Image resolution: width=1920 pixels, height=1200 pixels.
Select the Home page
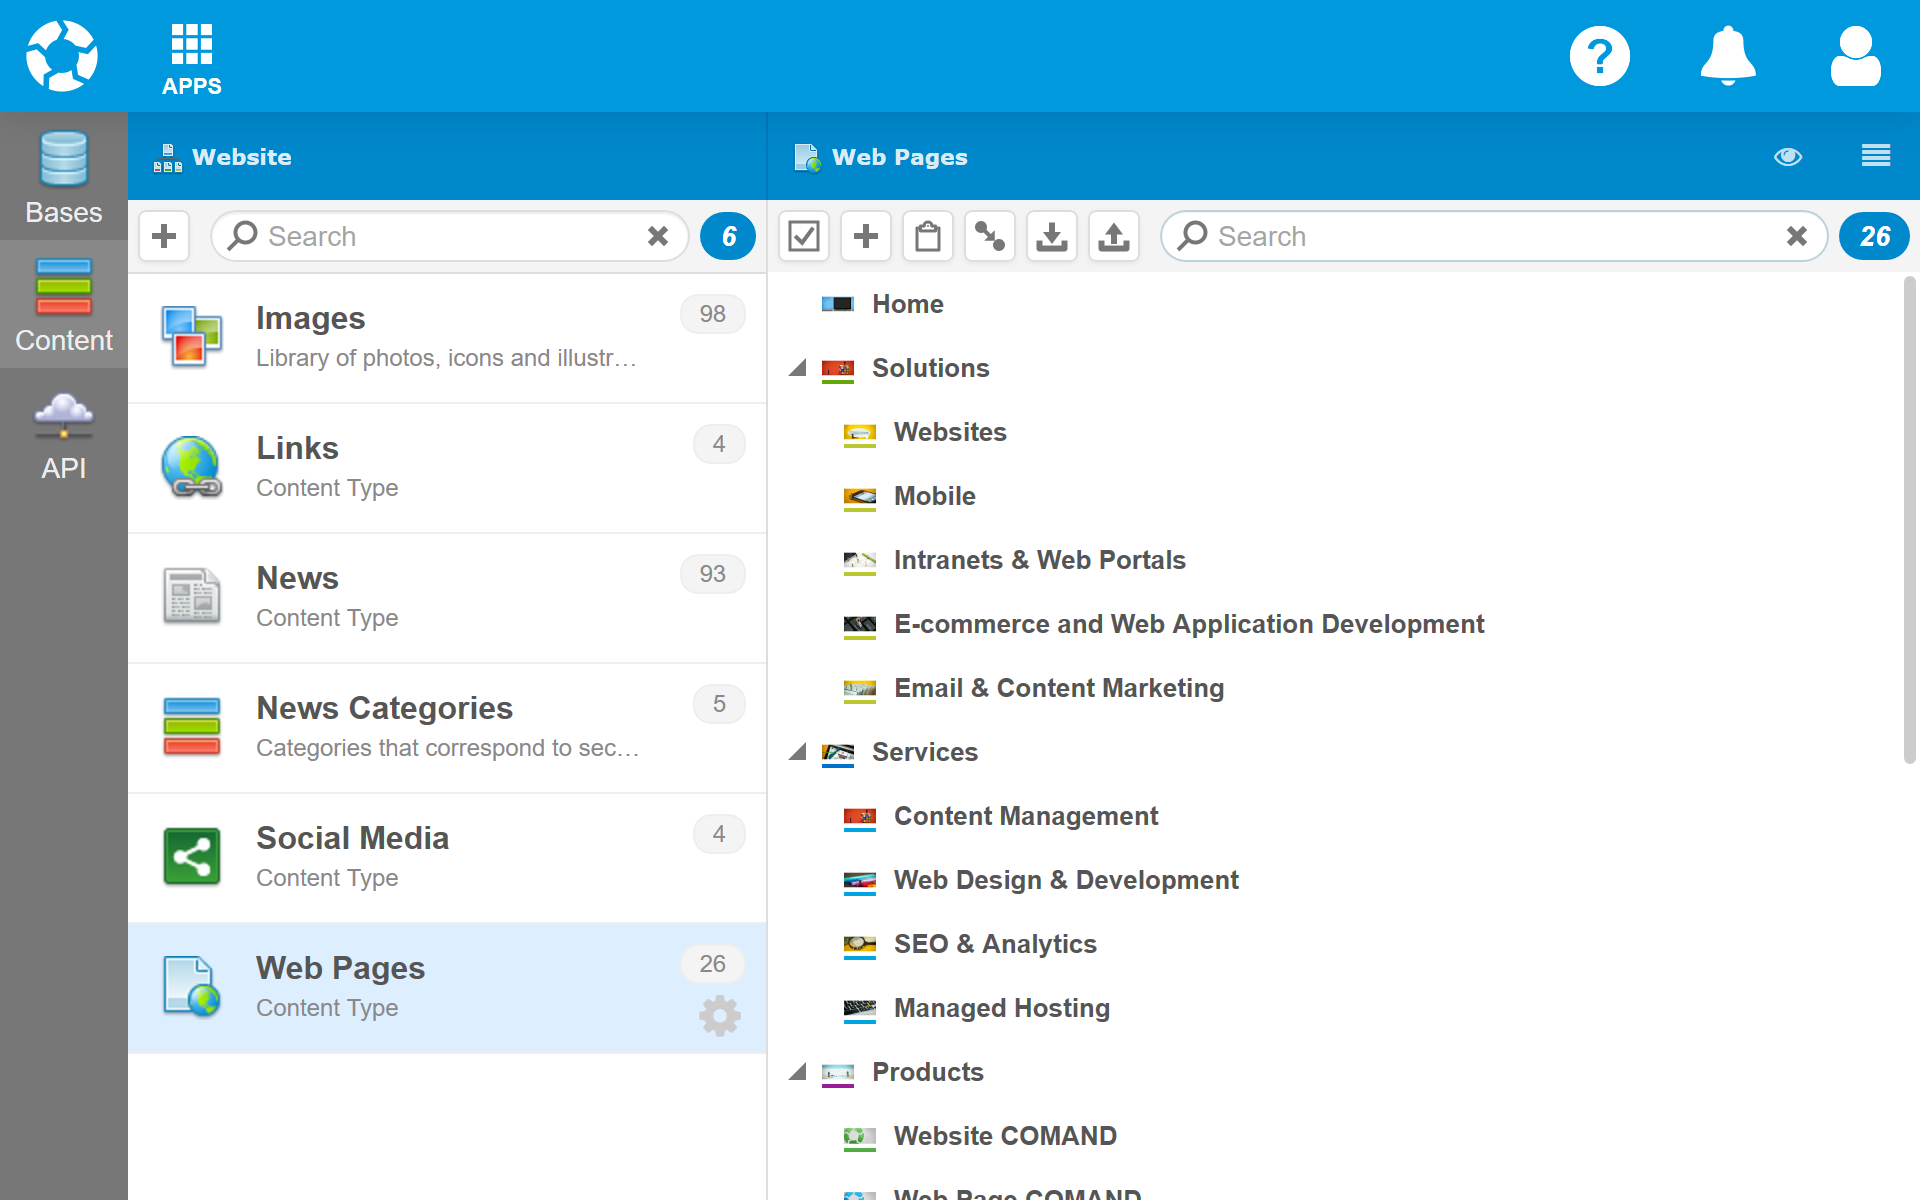point(908,304)
